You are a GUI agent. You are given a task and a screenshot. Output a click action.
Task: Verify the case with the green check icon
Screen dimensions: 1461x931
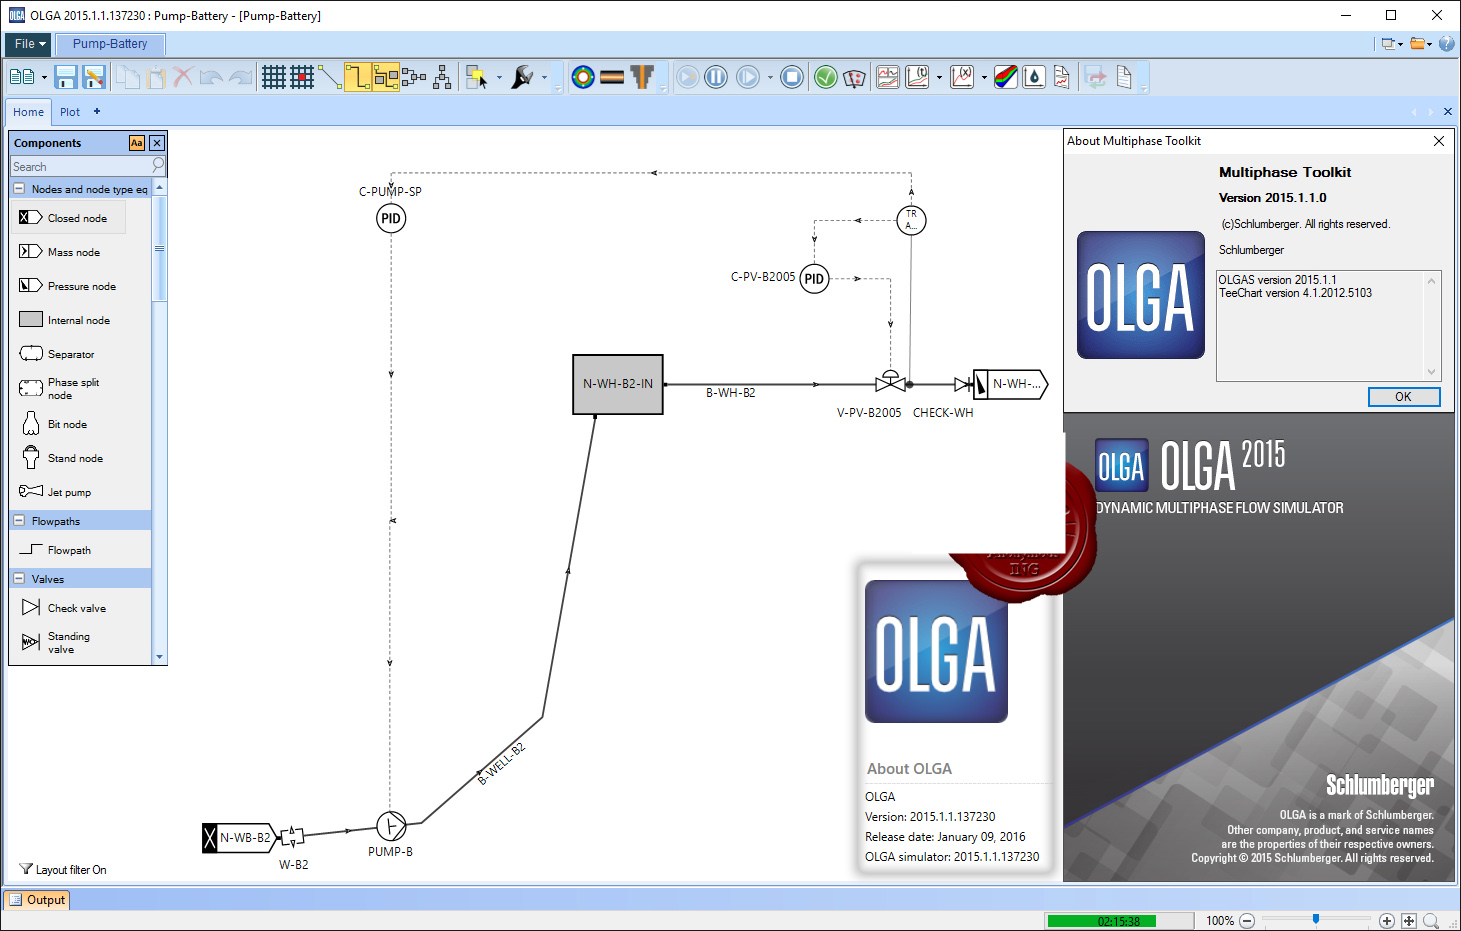click(826, 77)
